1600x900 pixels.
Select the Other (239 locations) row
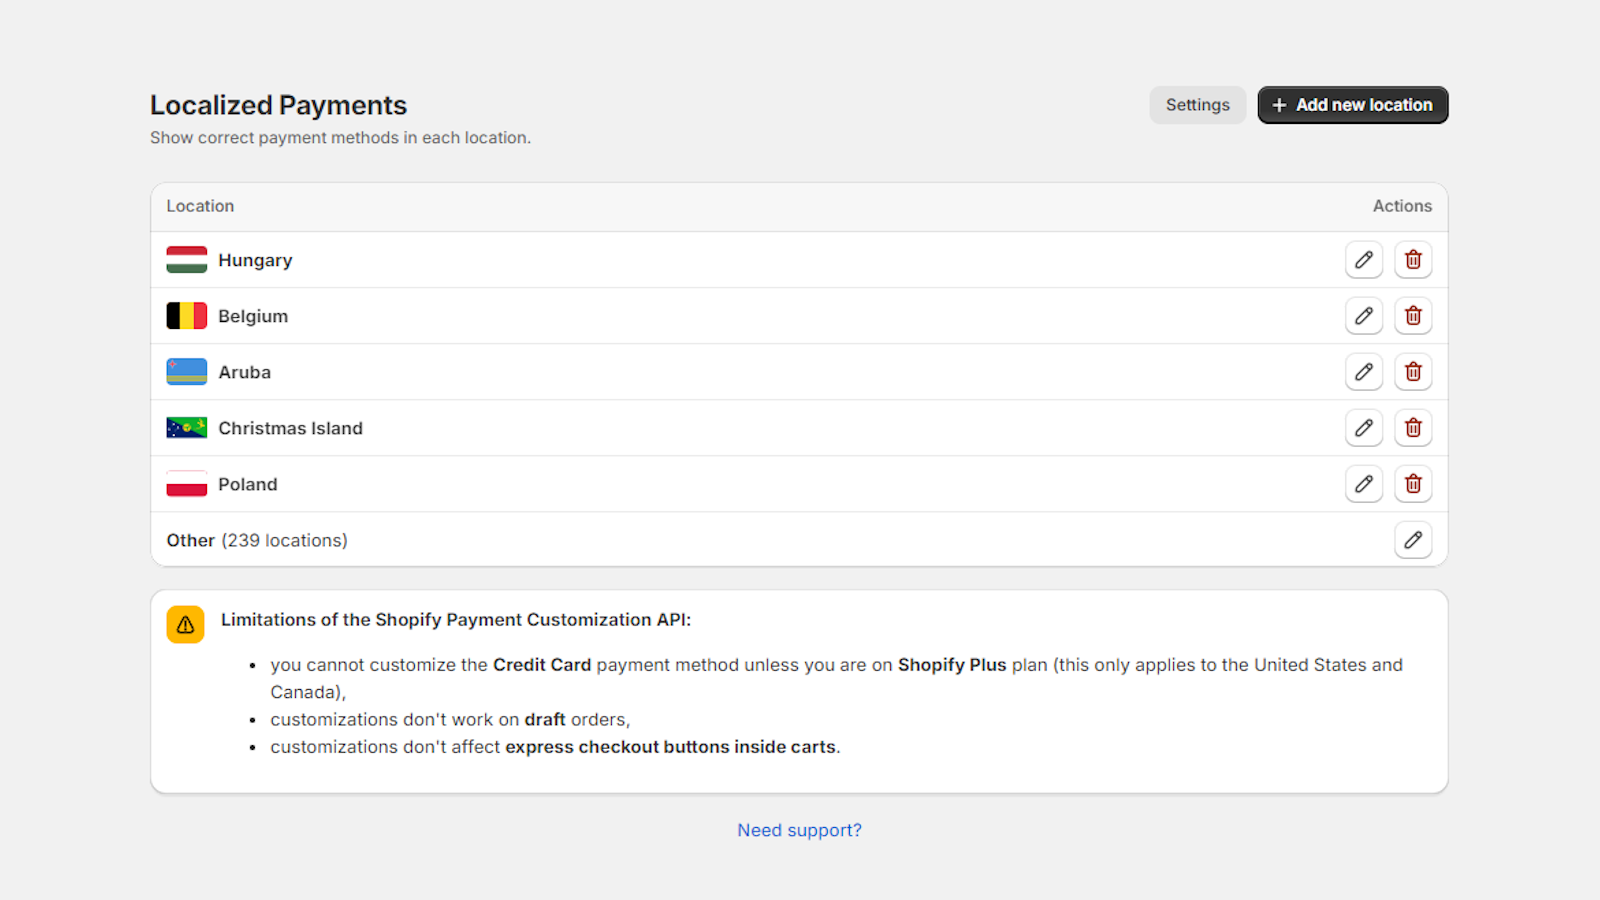(x=256, y=540)
